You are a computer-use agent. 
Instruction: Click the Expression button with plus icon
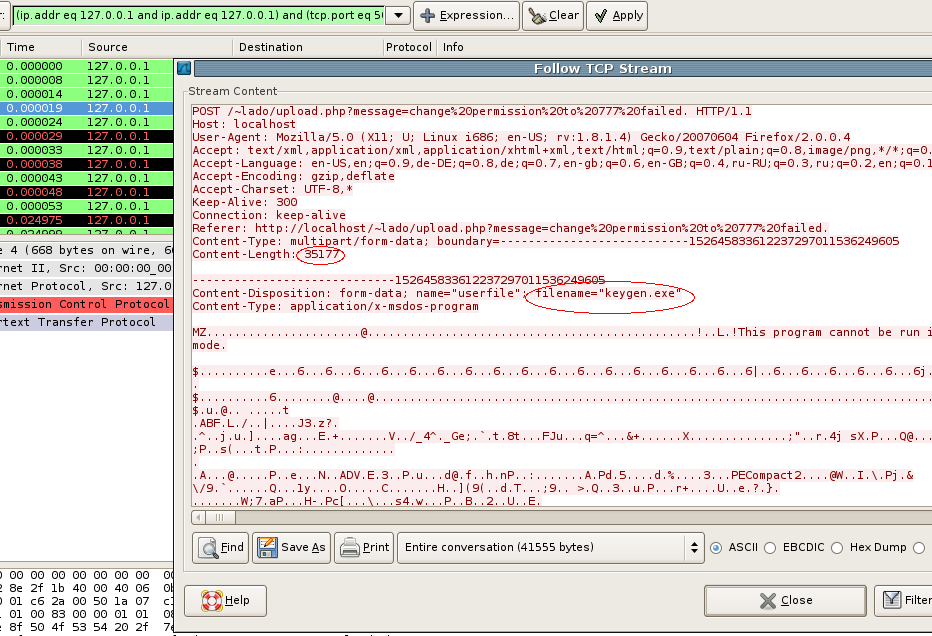click(x=465, y=16)
